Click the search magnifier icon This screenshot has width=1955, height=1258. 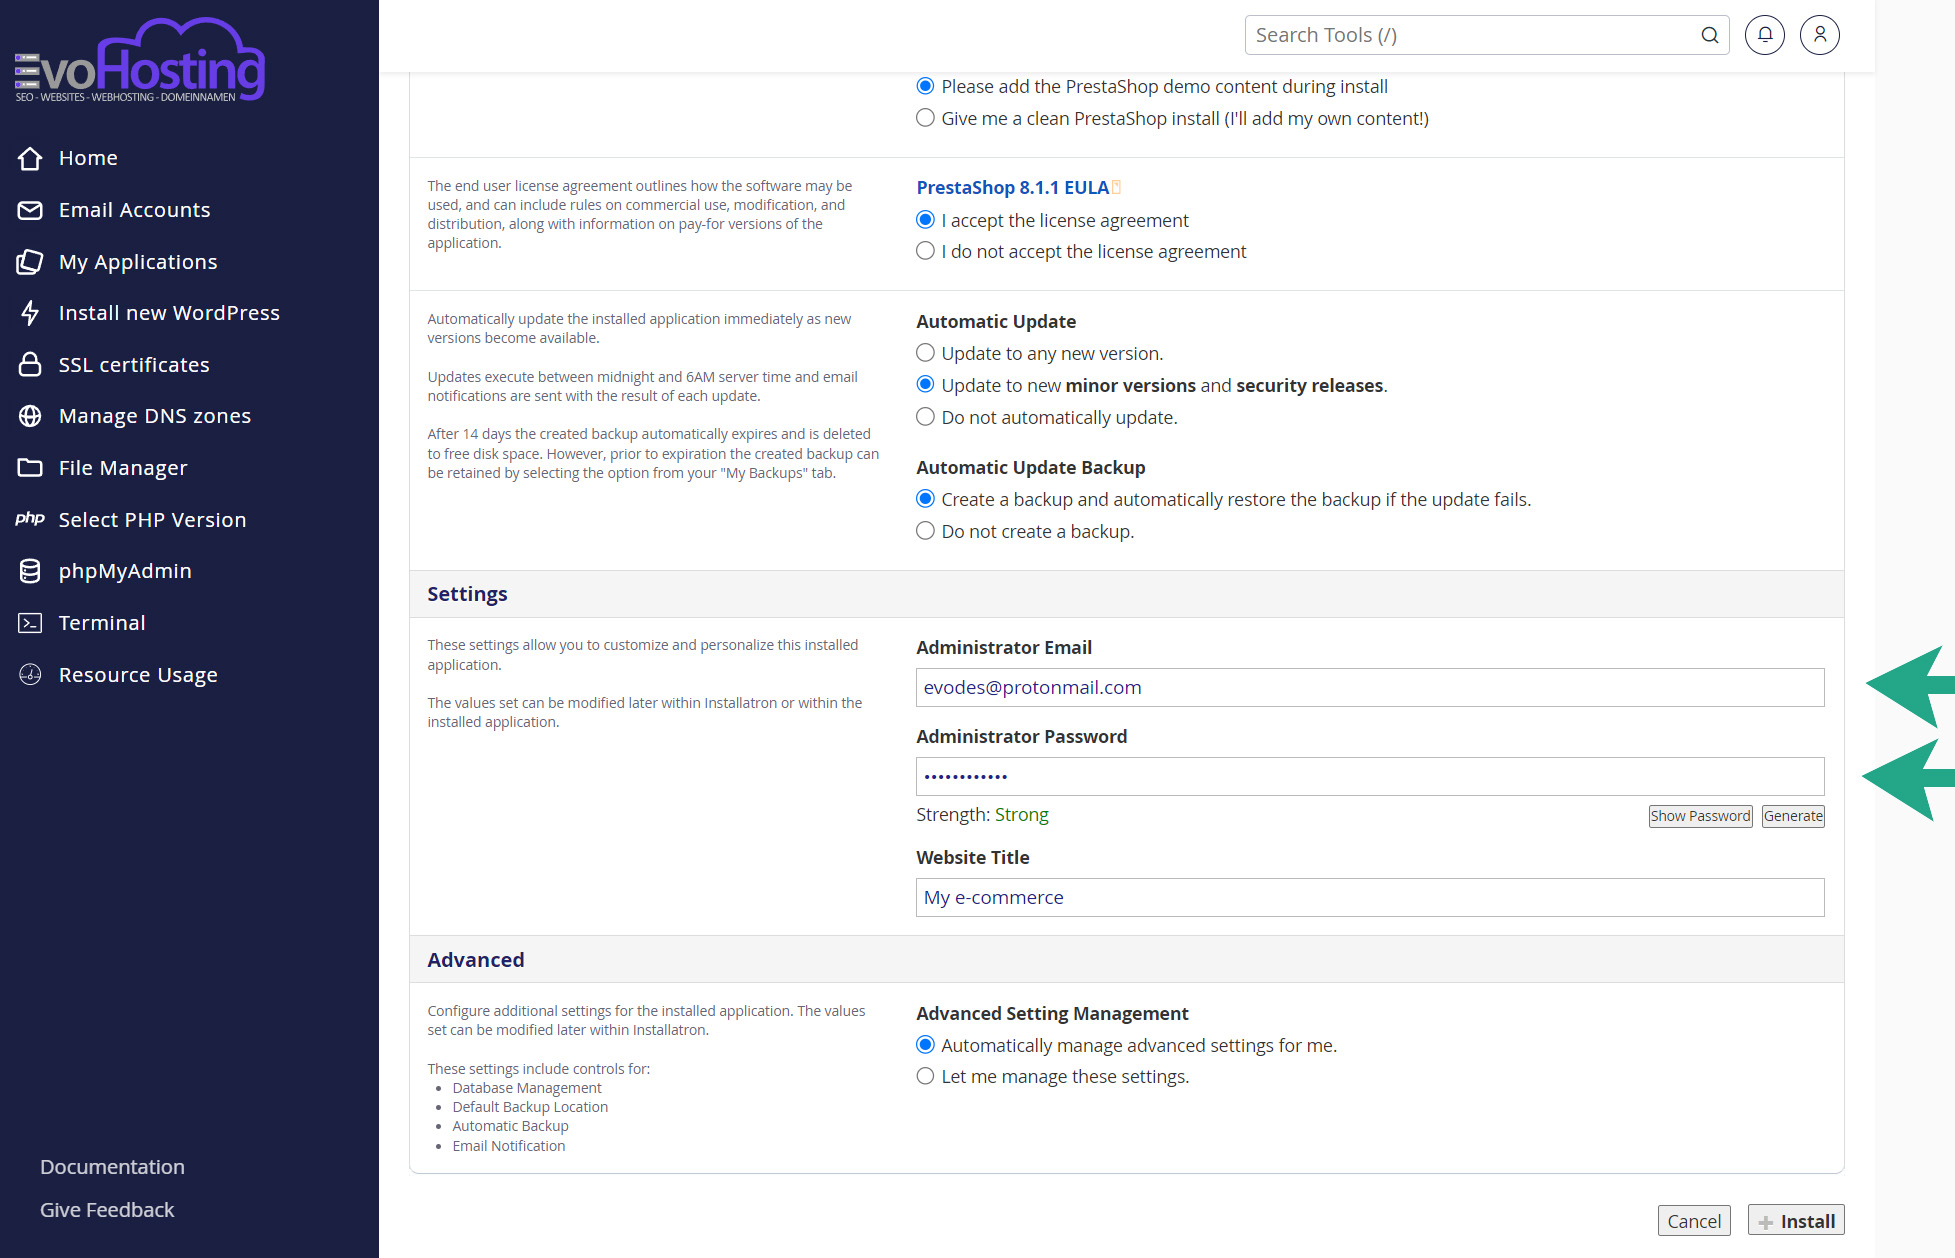pos(1710,35)
